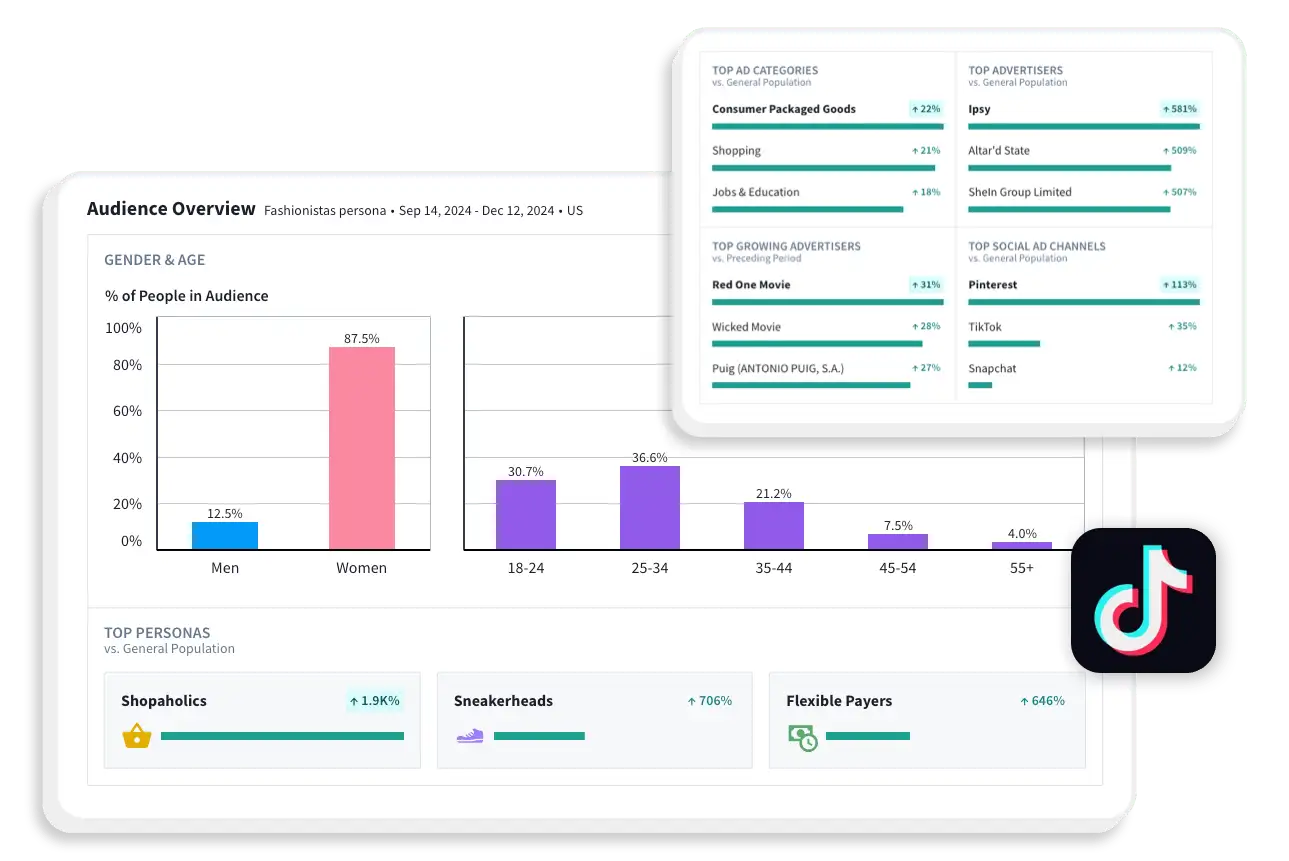Select Altar'd State in Top Advertisers
Image resolution: width=1289 pixels, height=861 pixels.
[999, 151]
